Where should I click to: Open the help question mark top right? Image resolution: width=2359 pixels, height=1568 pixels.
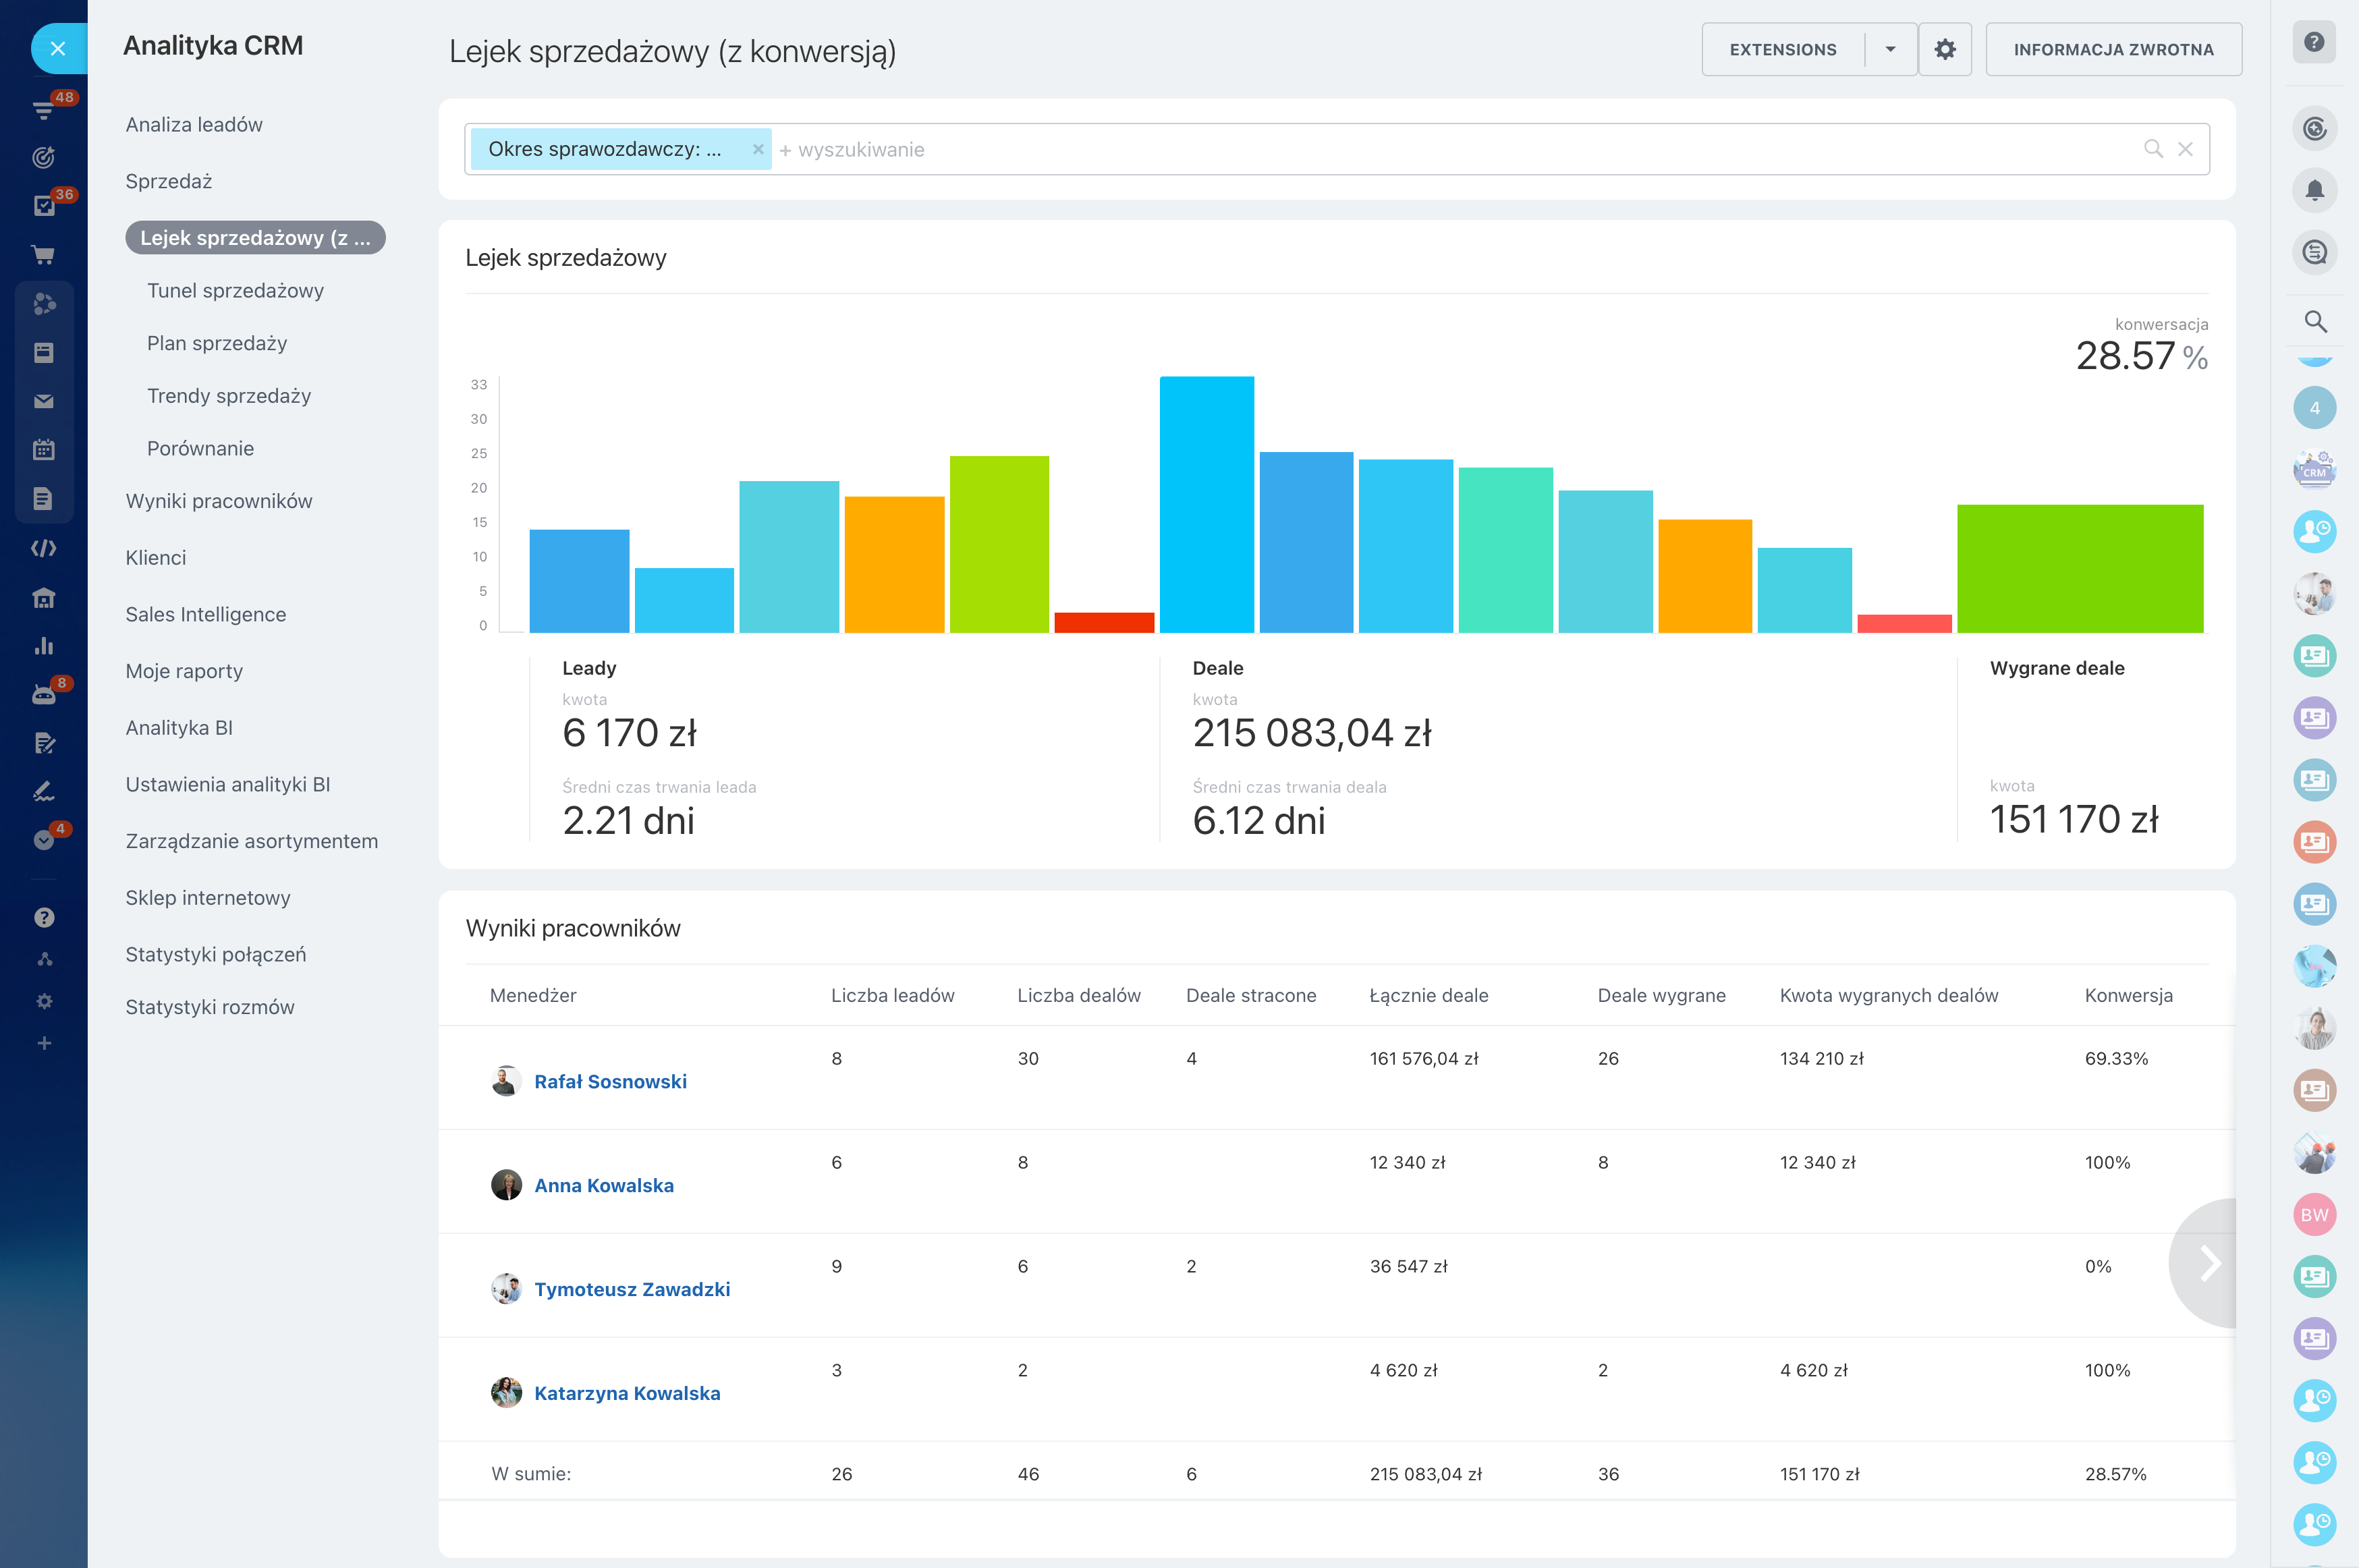2314,42
